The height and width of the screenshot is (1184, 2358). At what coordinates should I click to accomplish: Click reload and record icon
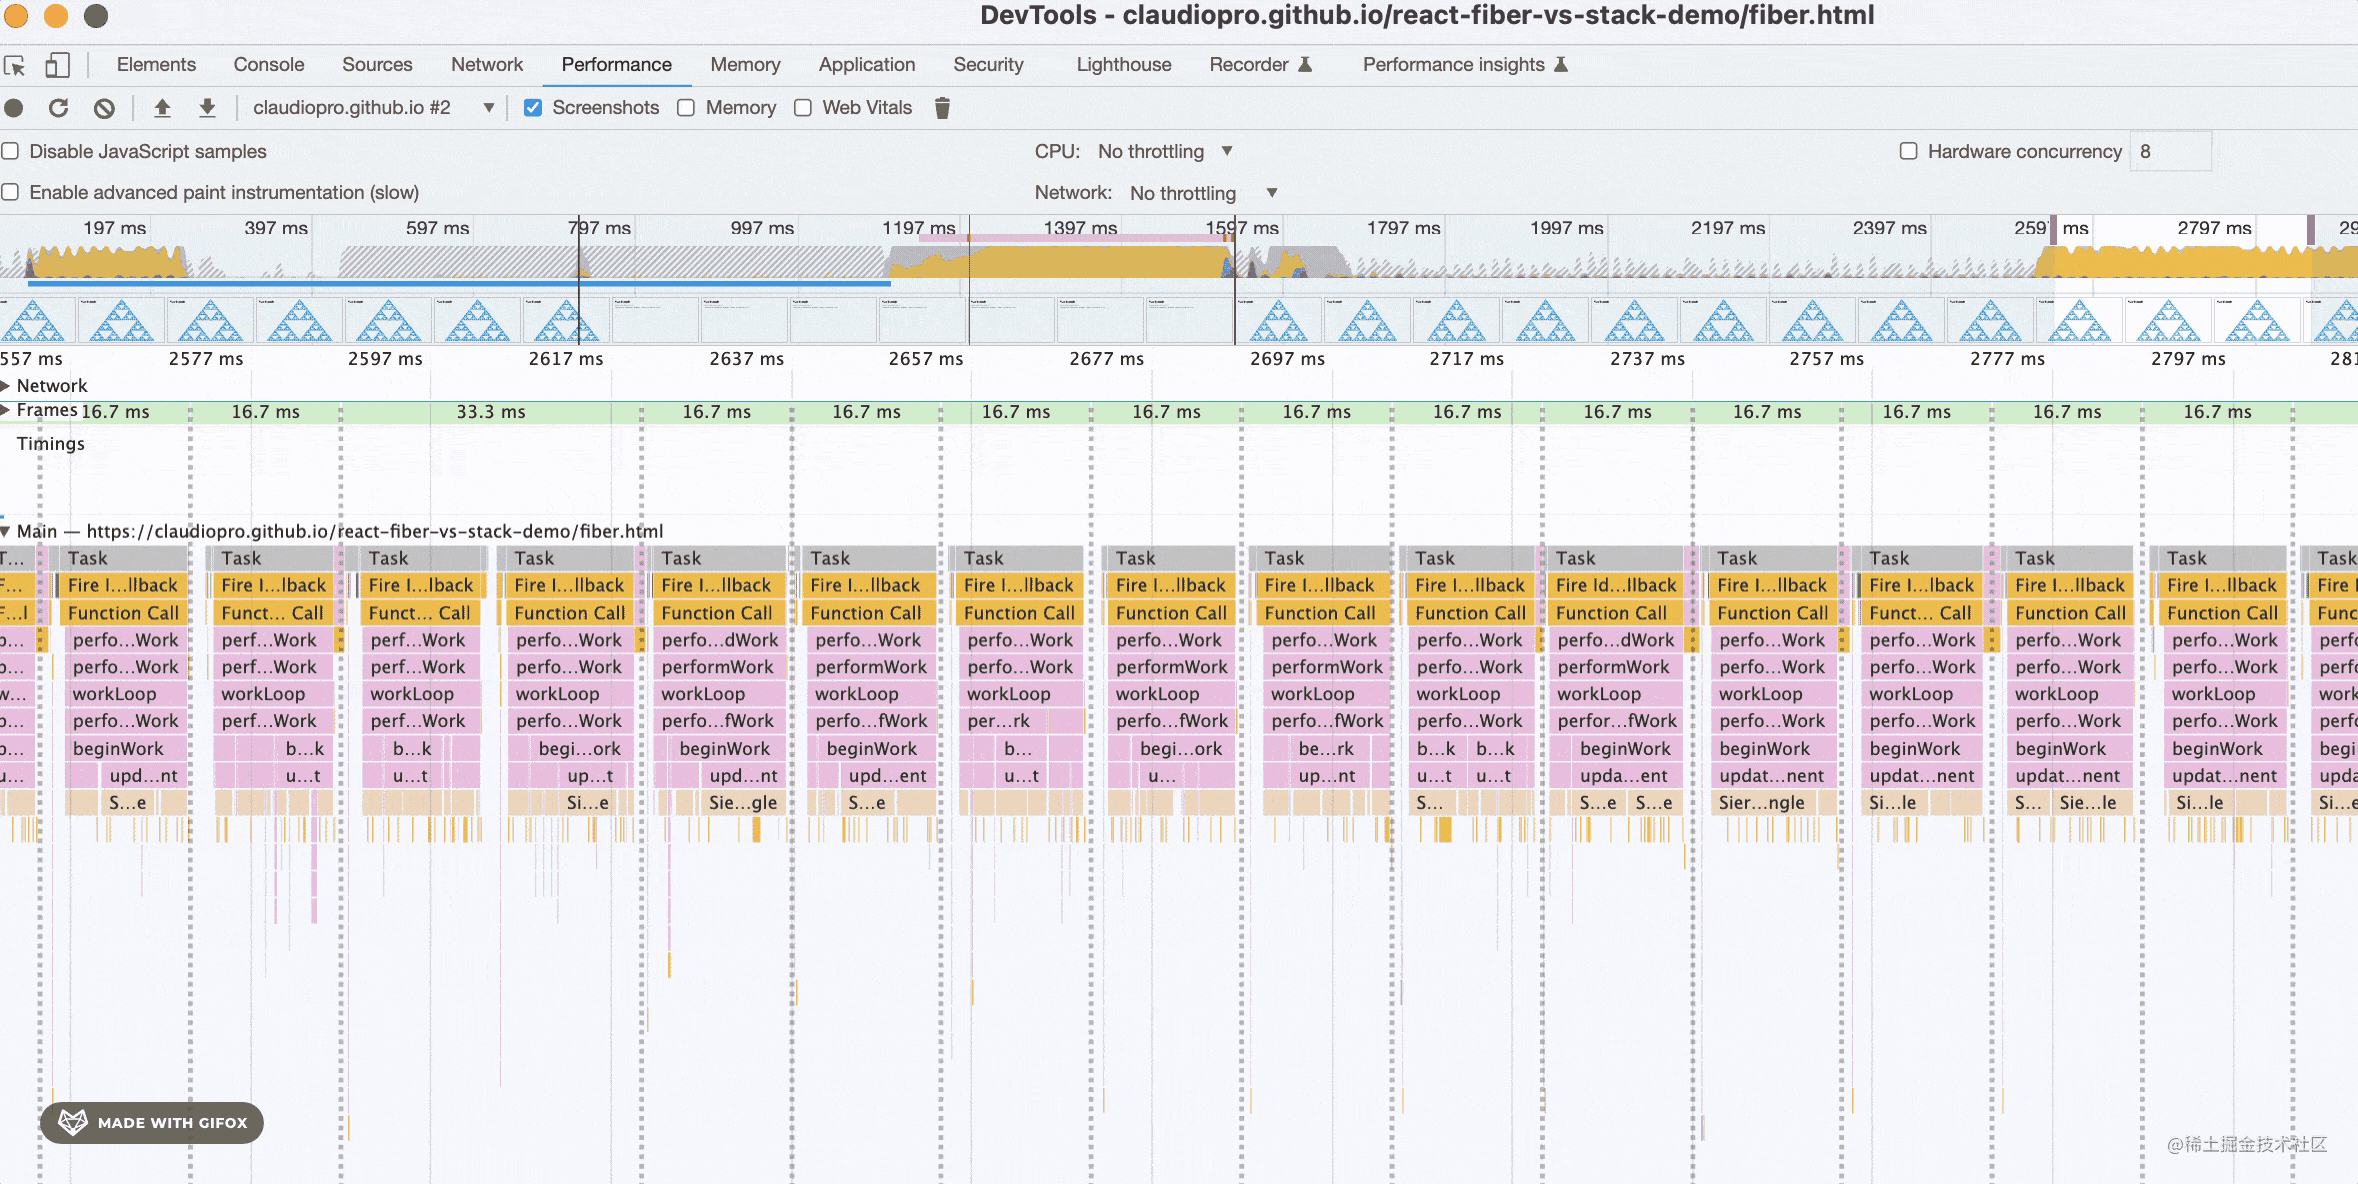(59, 108)
